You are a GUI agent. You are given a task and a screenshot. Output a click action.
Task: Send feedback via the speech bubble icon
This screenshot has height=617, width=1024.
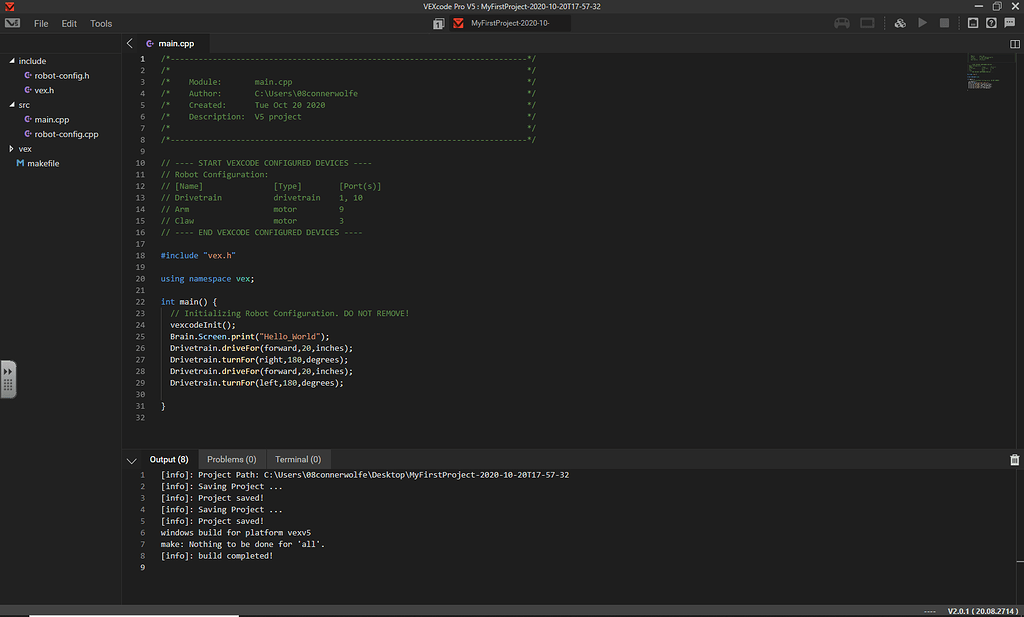point(1009,22)
